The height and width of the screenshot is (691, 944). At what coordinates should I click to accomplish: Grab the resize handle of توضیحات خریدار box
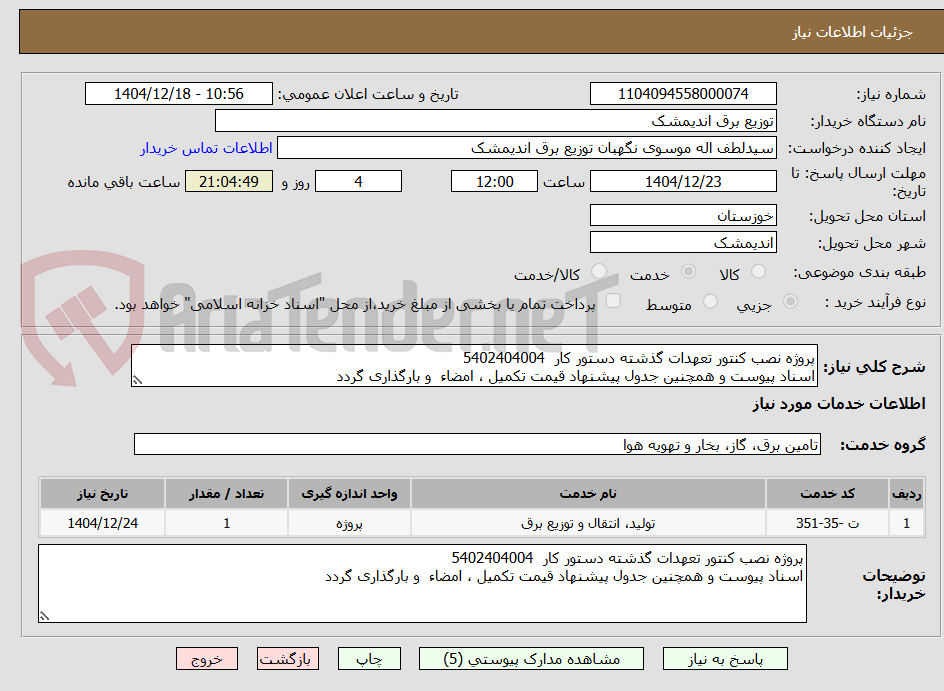44,616
